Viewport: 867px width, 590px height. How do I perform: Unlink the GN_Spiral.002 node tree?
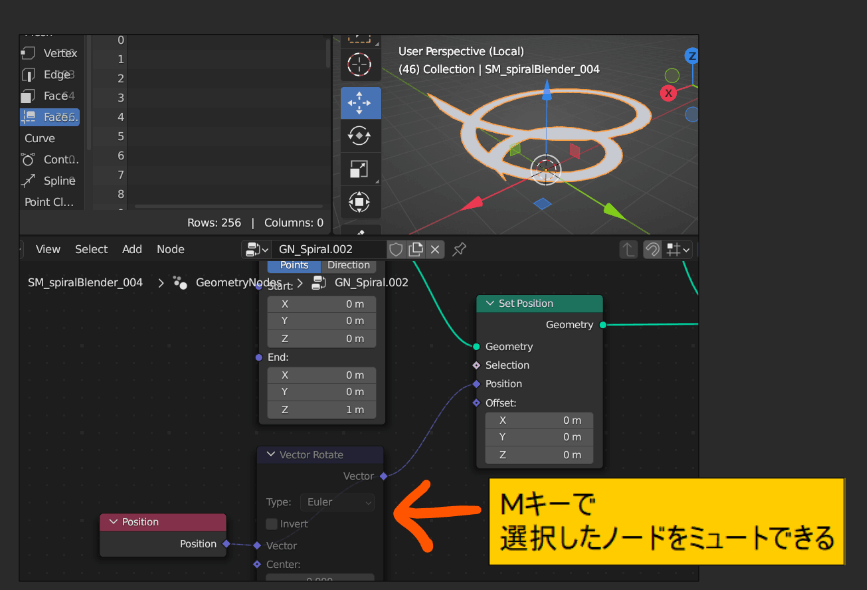(x=435, y=249)
